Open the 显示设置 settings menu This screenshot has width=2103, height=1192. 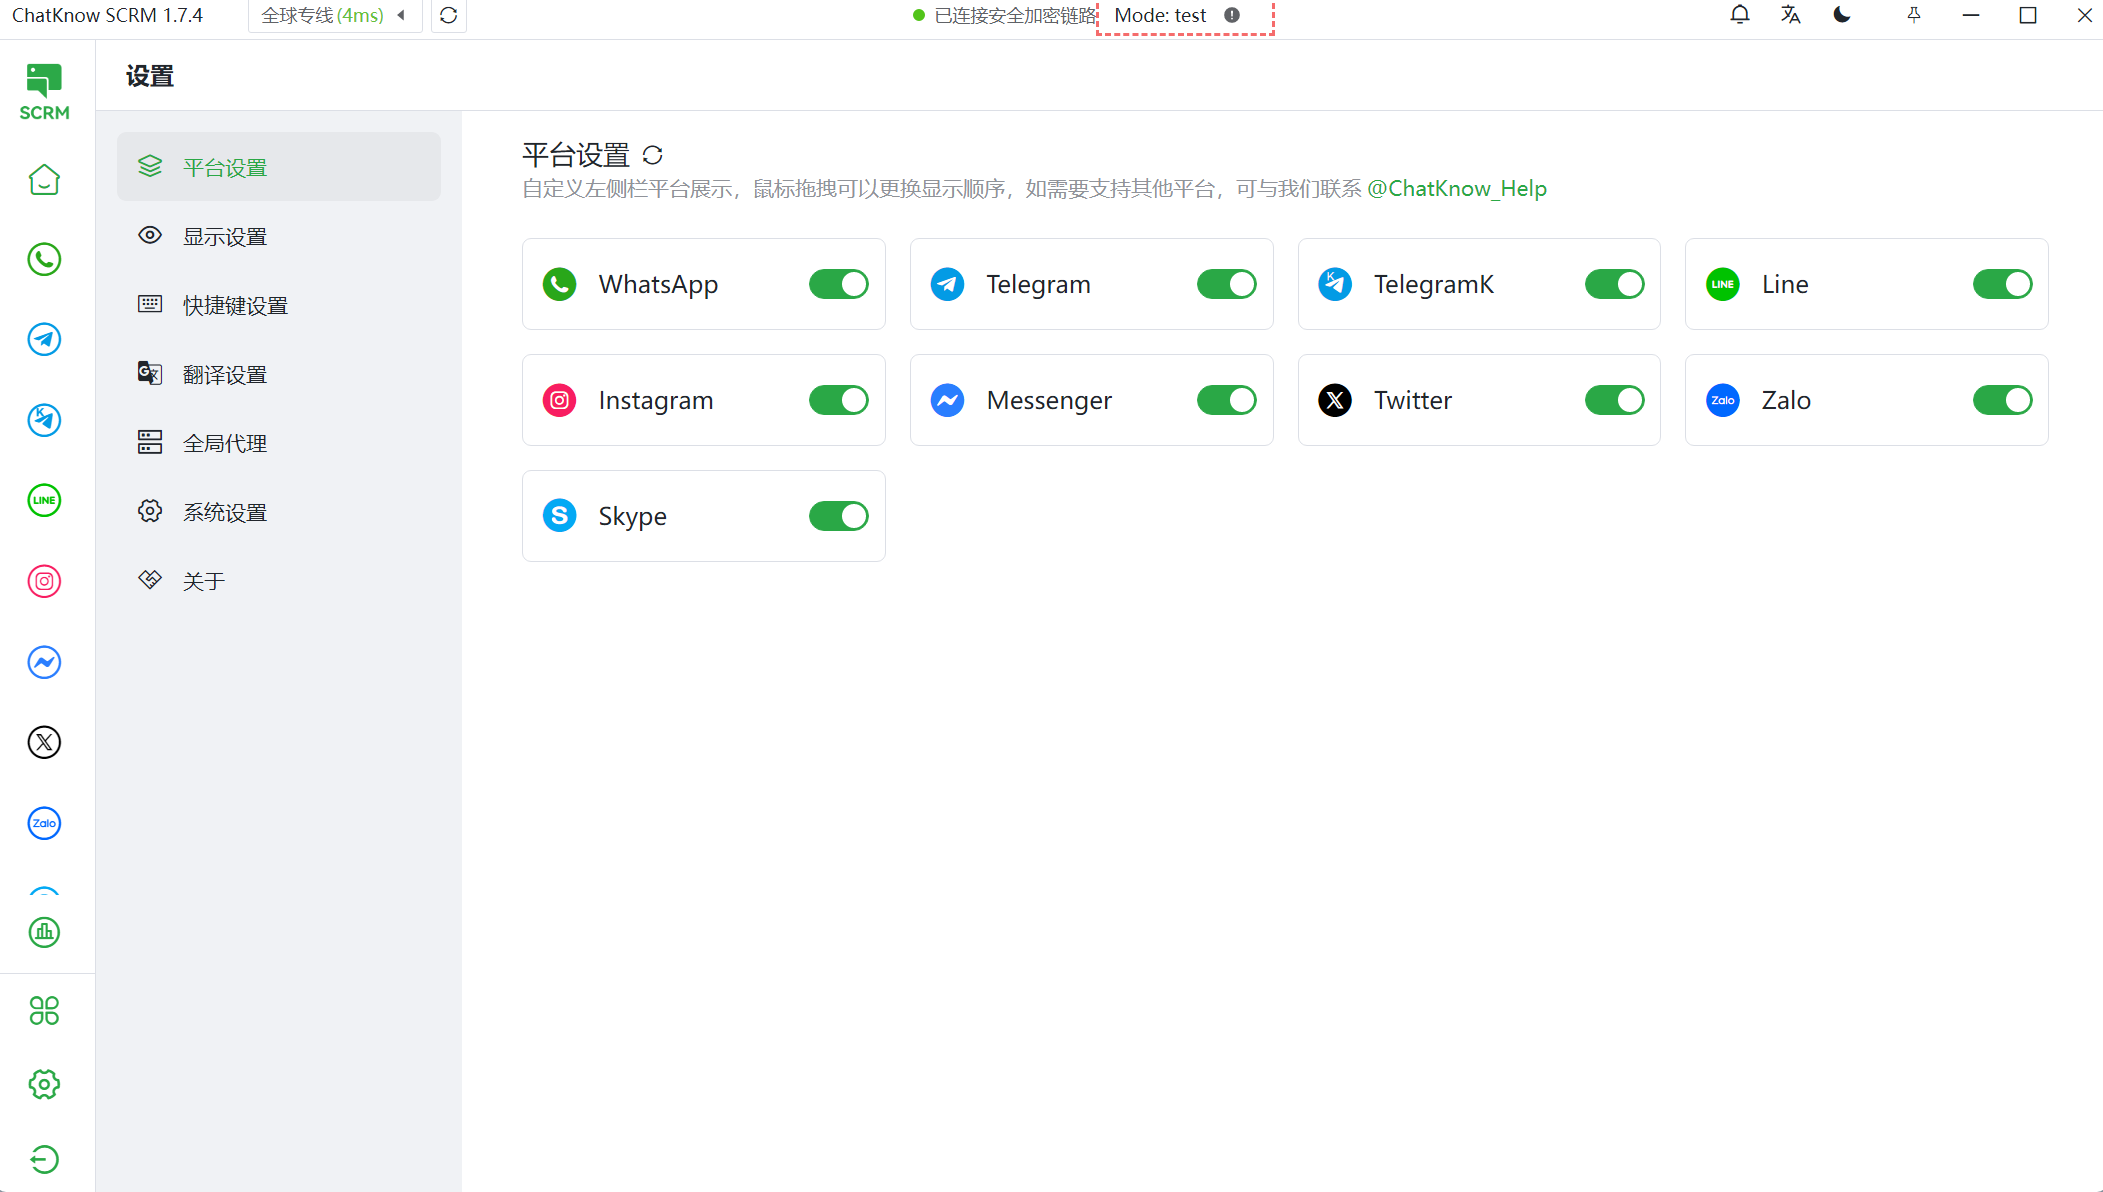pos(225,237)
